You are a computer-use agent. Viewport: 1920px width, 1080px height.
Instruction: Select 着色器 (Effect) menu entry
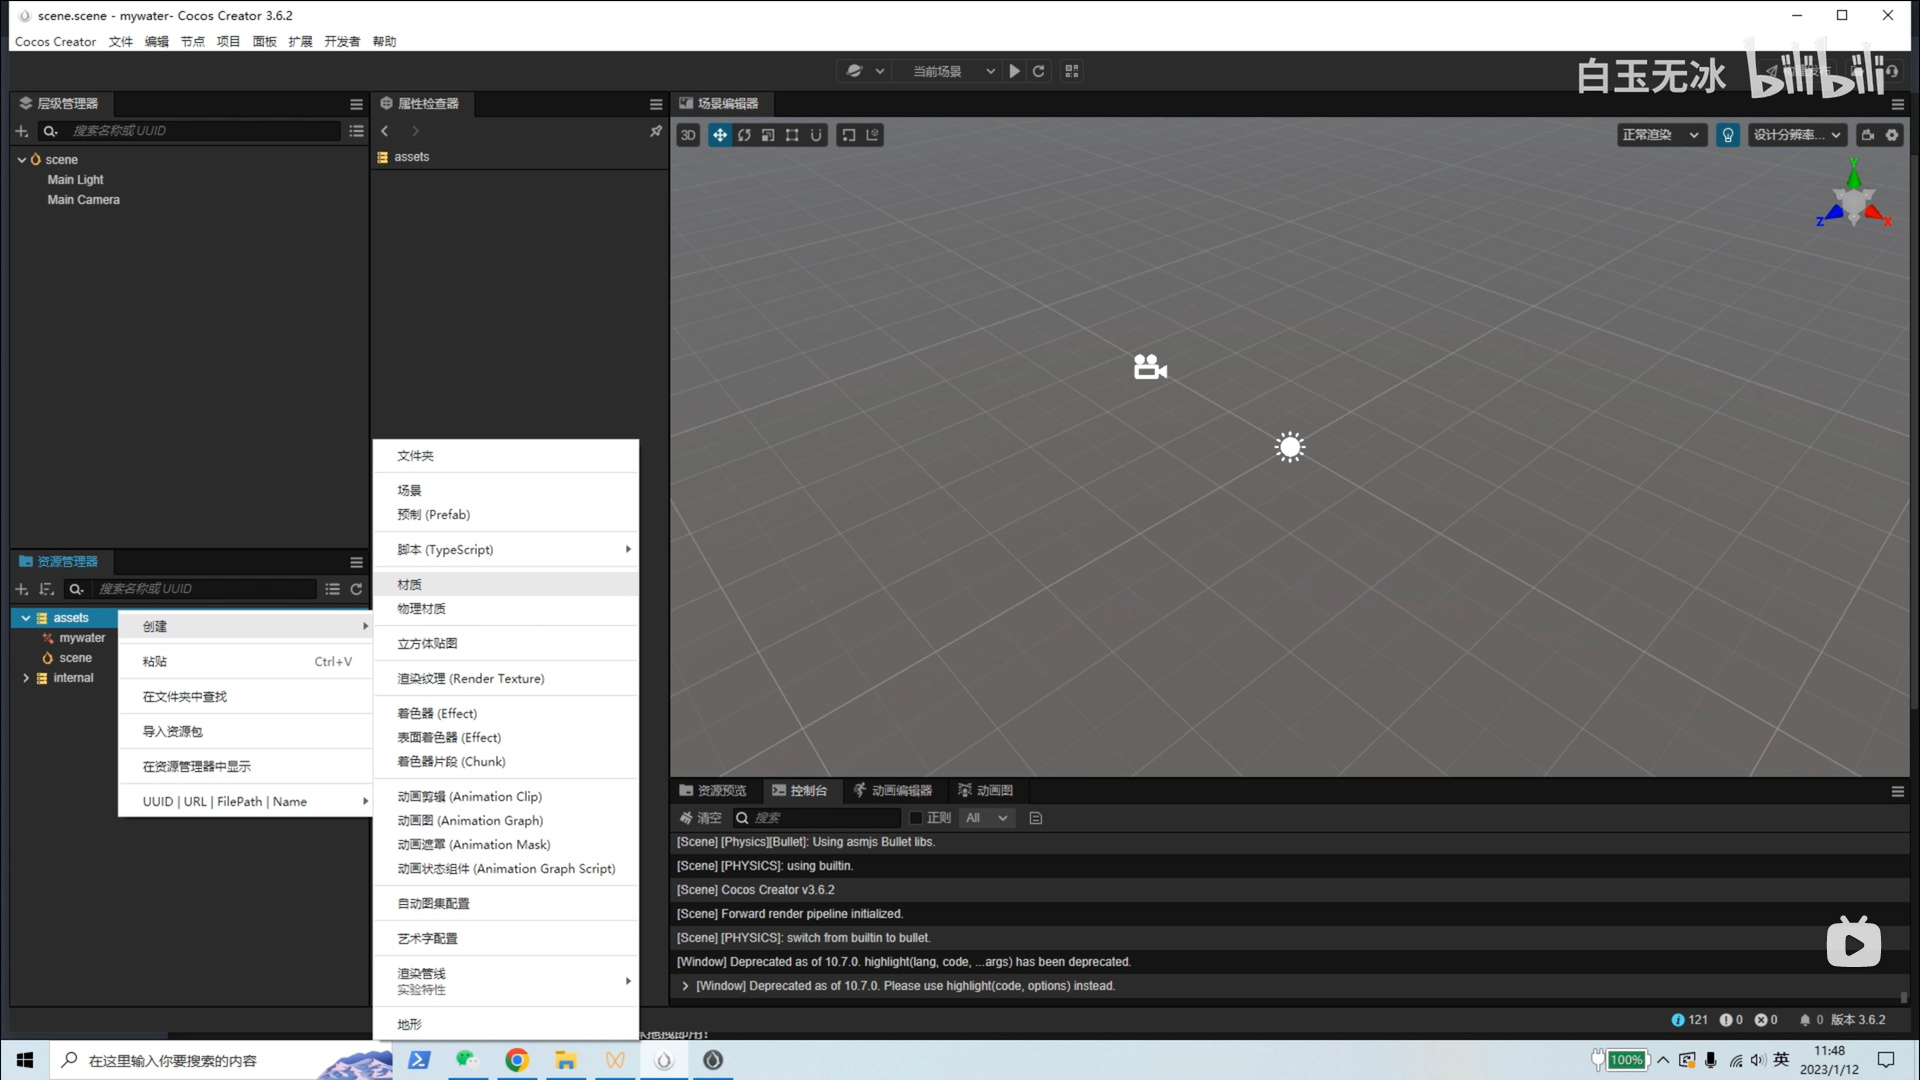pyautogui.click(x=437, y=713)
